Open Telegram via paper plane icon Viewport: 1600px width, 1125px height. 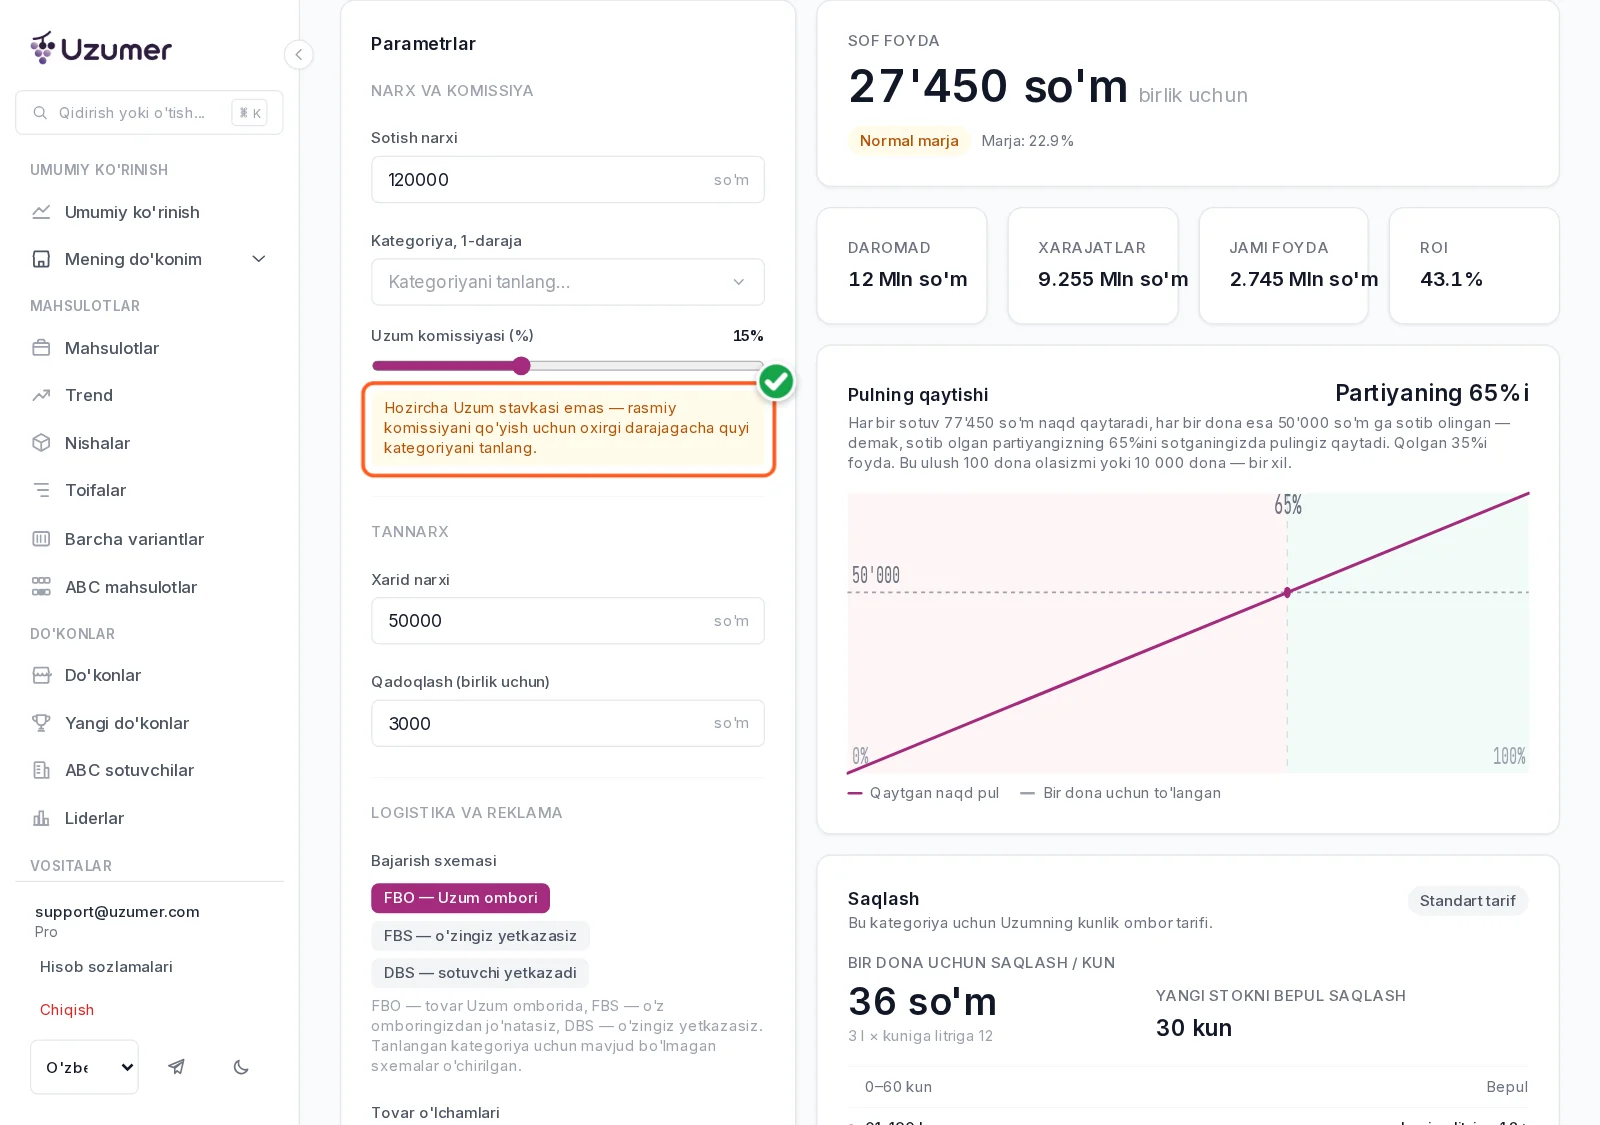(176, 1067)
